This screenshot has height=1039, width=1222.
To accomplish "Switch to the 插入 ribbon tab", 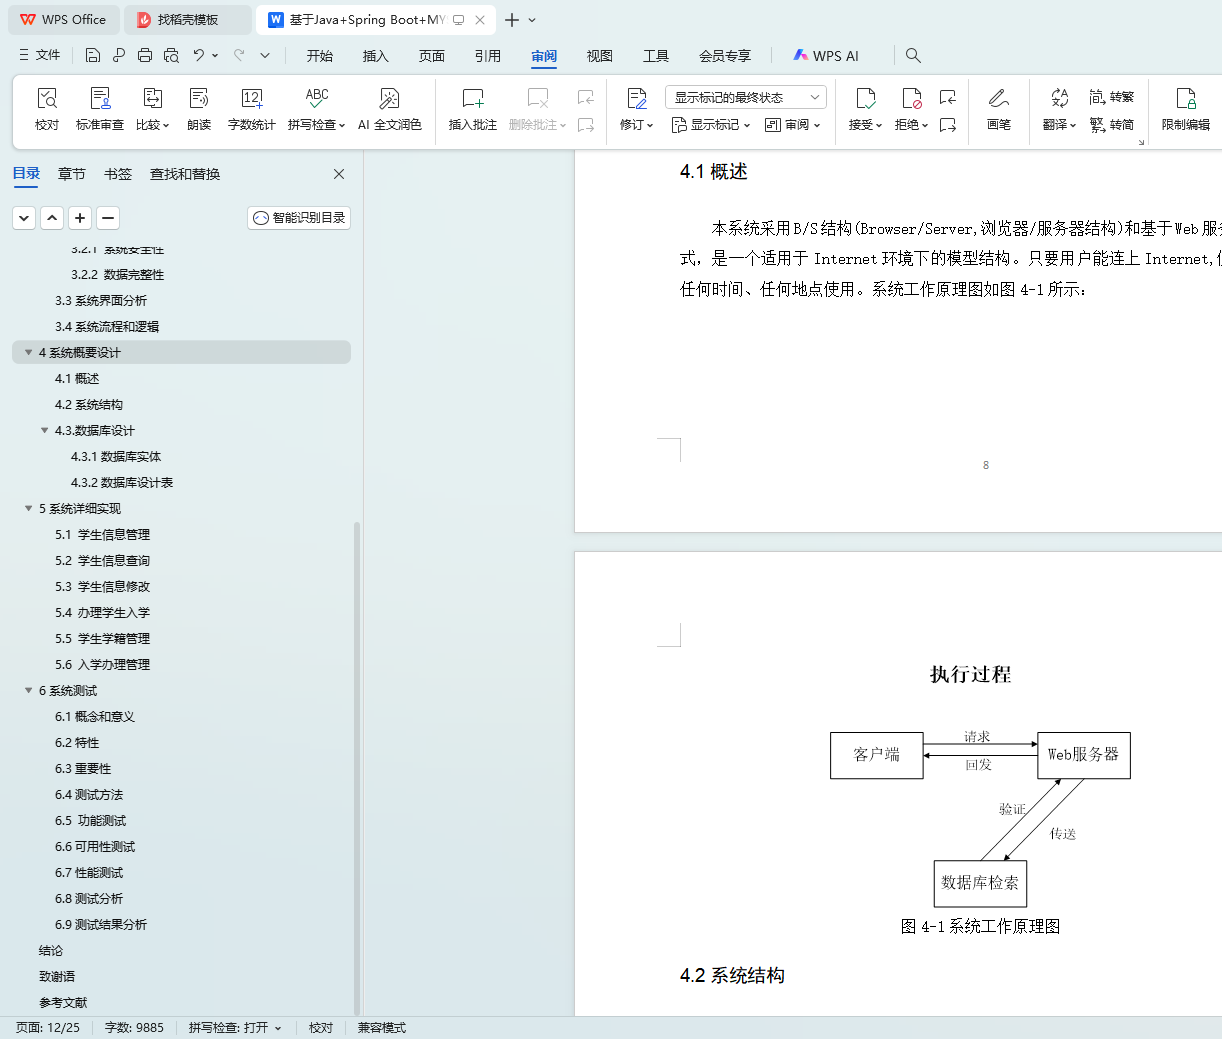I will (376, 56).
